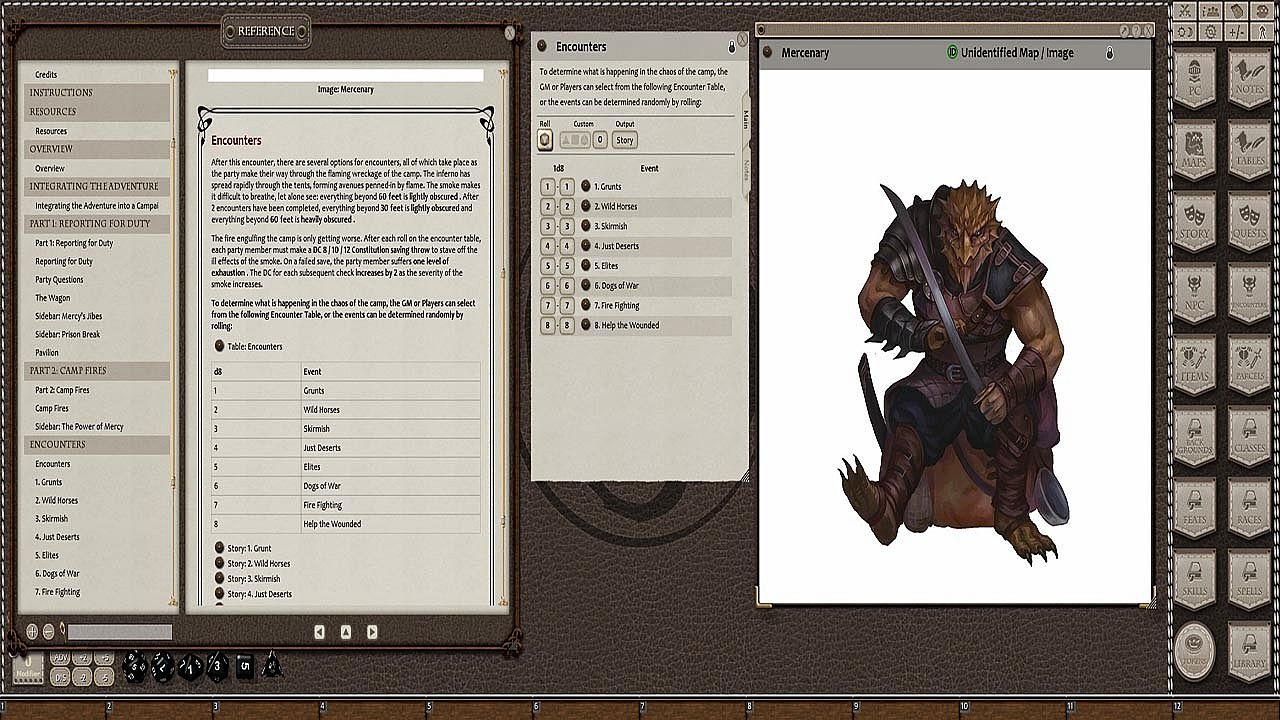The width and height of the screenshot is (1280, 720).
Task: Click the Story output button
Action: 625,140
